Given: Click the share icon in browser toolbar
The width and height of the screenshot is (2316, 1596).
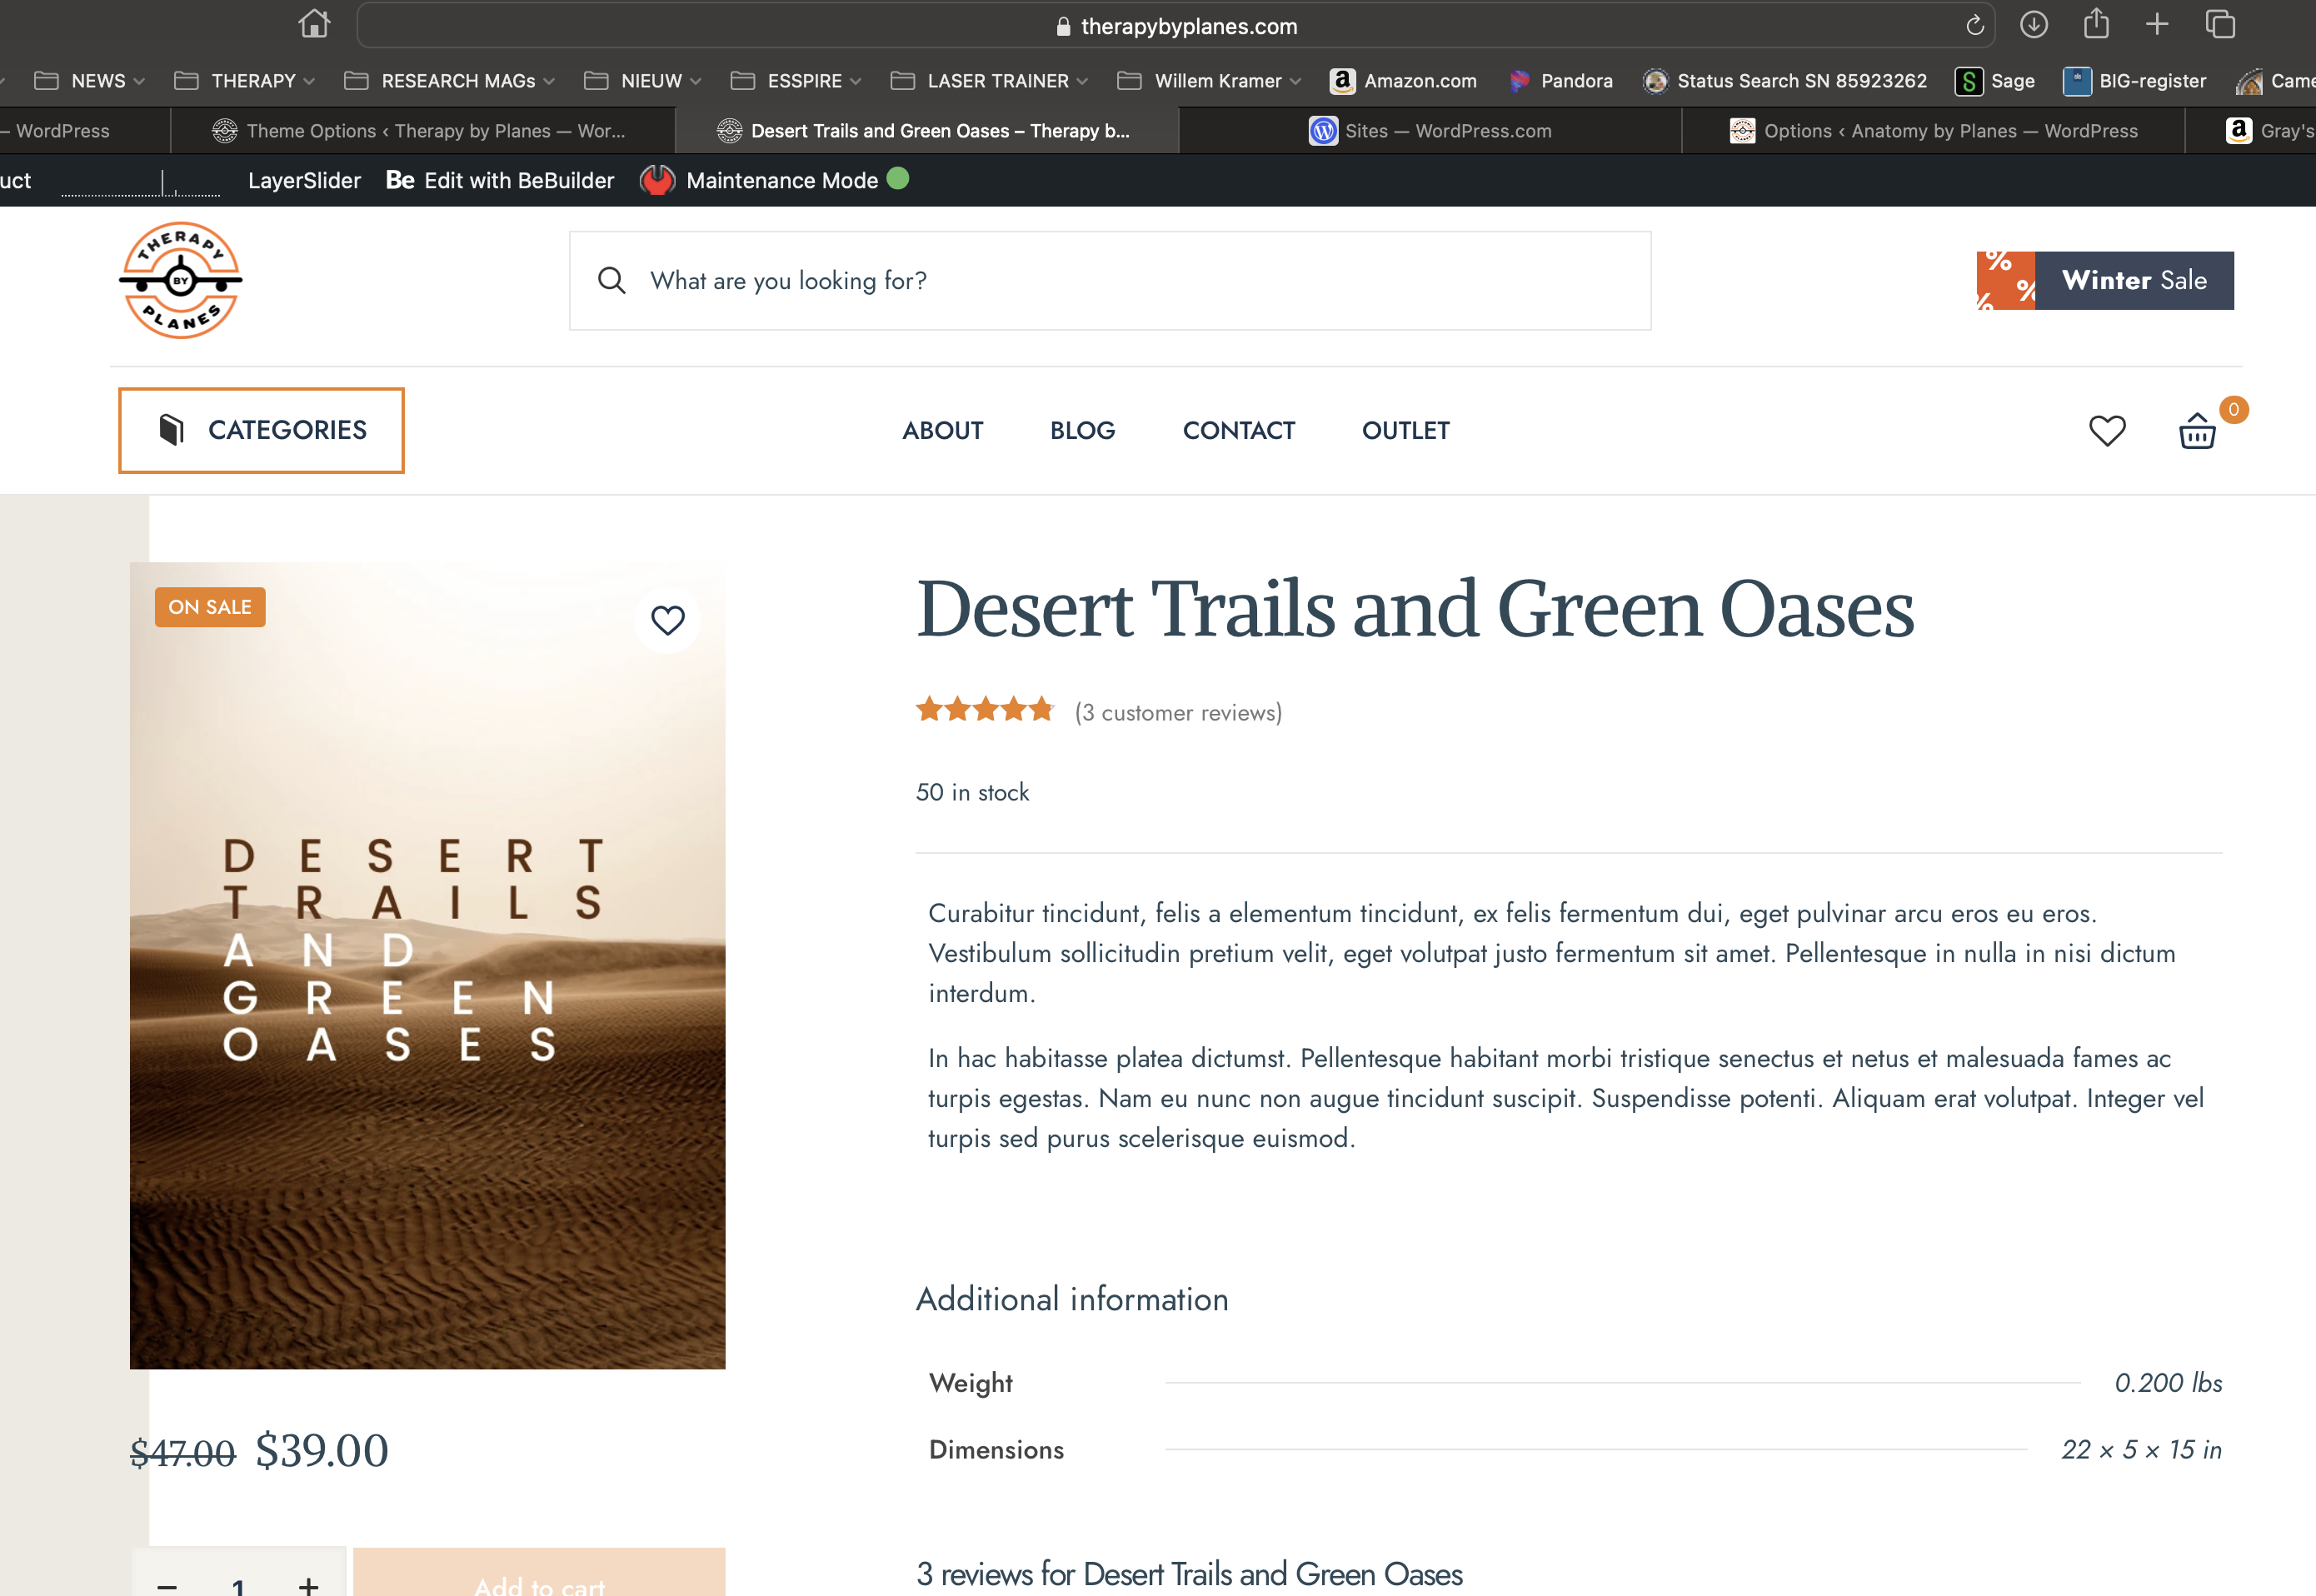Looking at the screenshot, I should click(2096, 24).
